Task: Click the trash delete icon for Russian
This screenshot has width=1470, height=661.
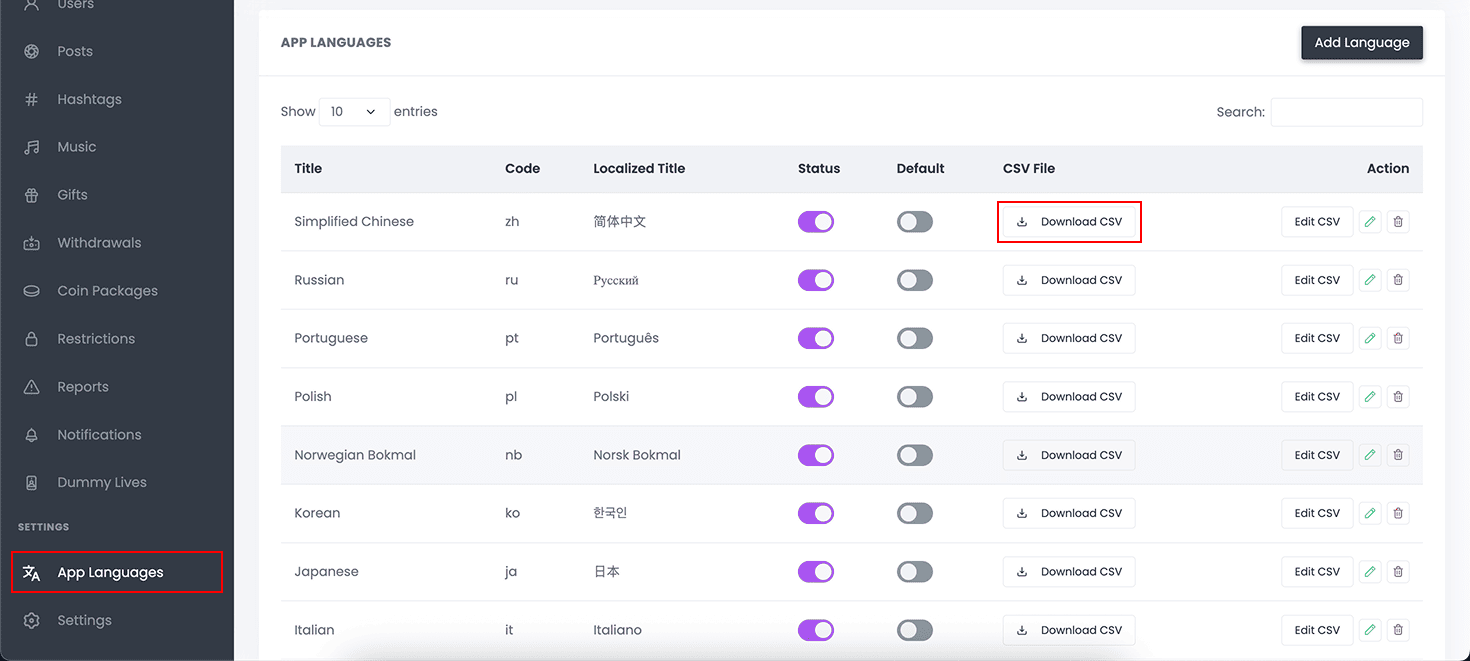Action: tap(1398, 280)
